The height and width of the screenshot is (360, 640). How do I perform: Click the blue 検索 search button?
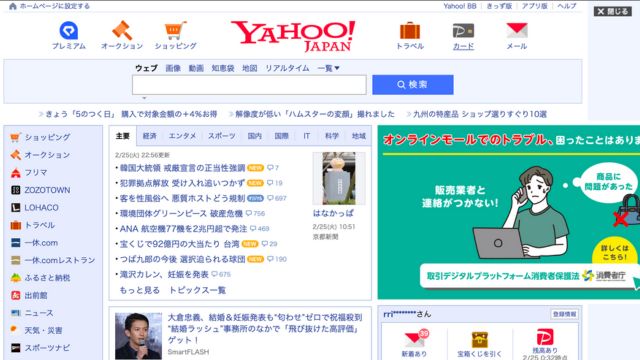point(413,84)
